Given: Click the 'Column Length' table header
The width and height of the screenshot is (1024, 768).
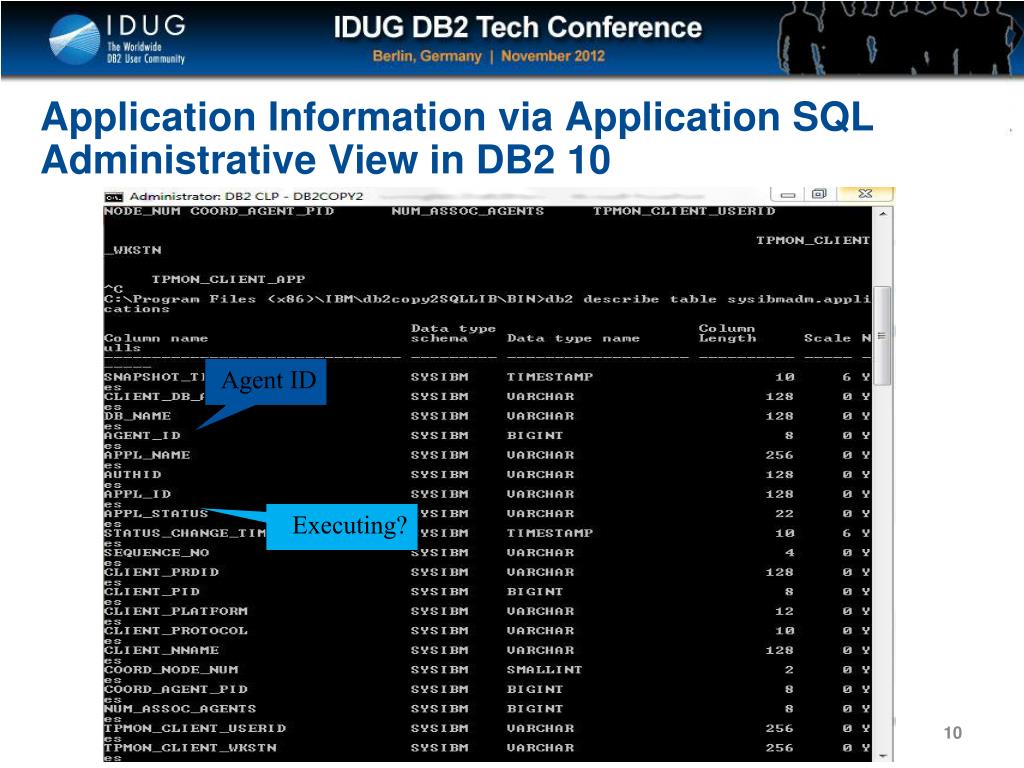Looking at the screenshot, I should pyautogui.click(x=728, y=333).
